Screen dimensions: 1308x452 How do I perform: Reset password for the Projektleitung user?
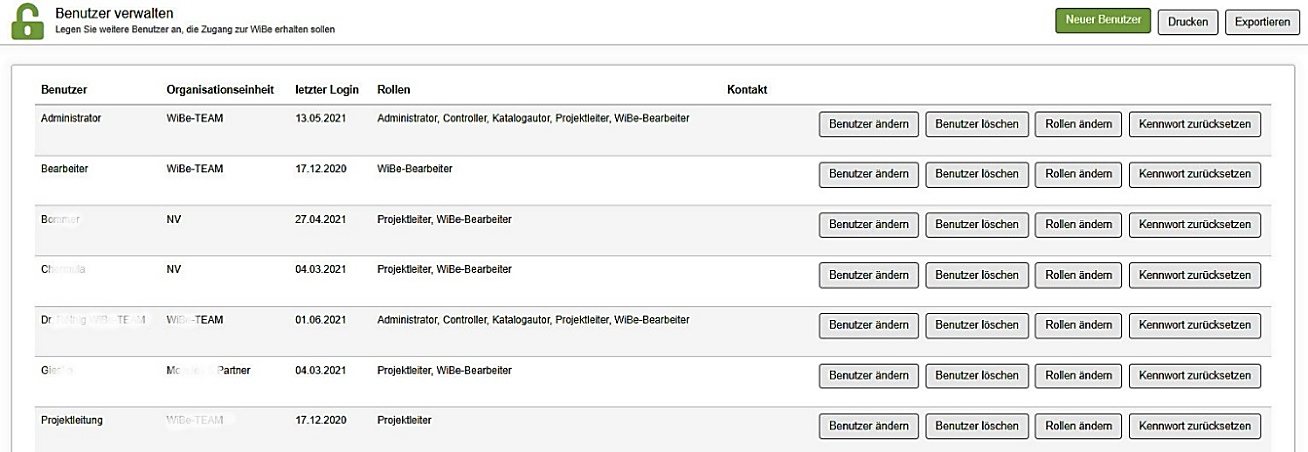[x=1194, y=426]
